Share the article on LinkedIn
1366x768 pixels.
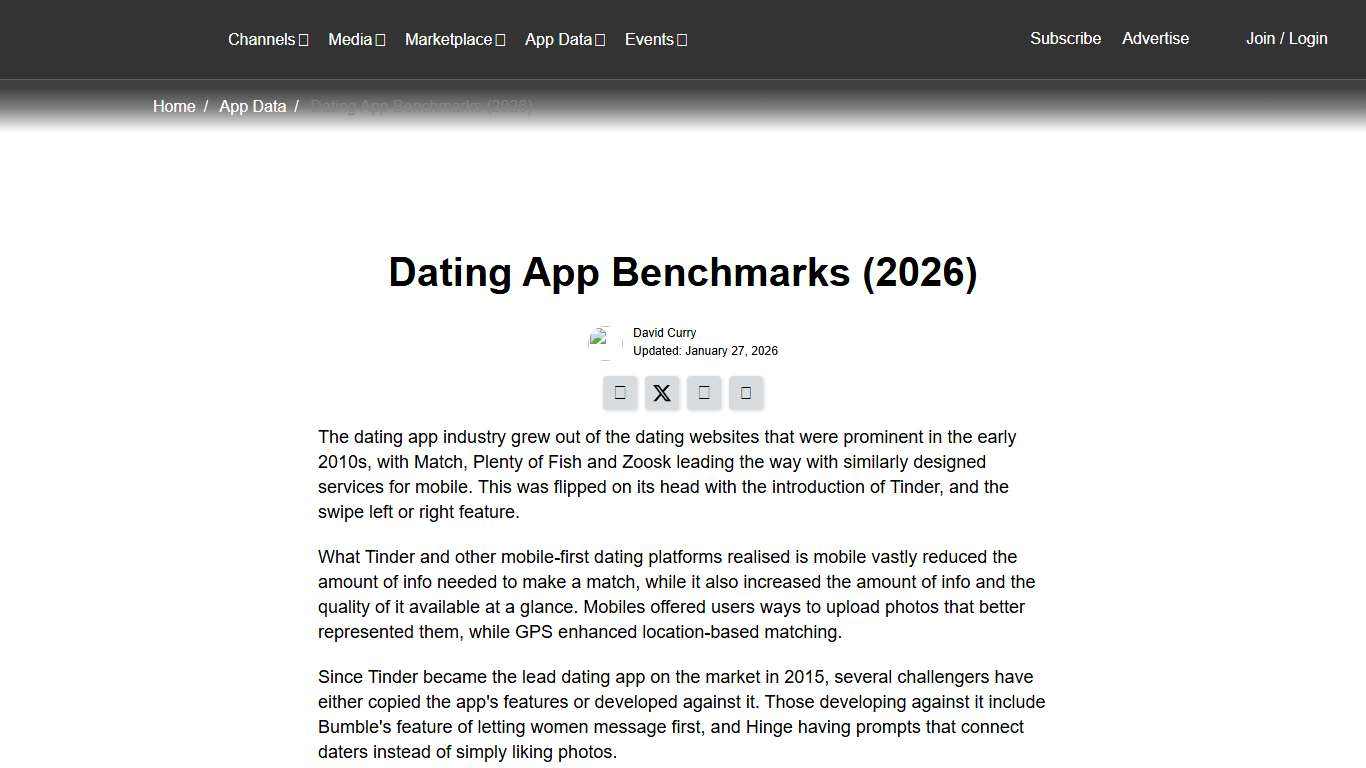coord(703,392)
